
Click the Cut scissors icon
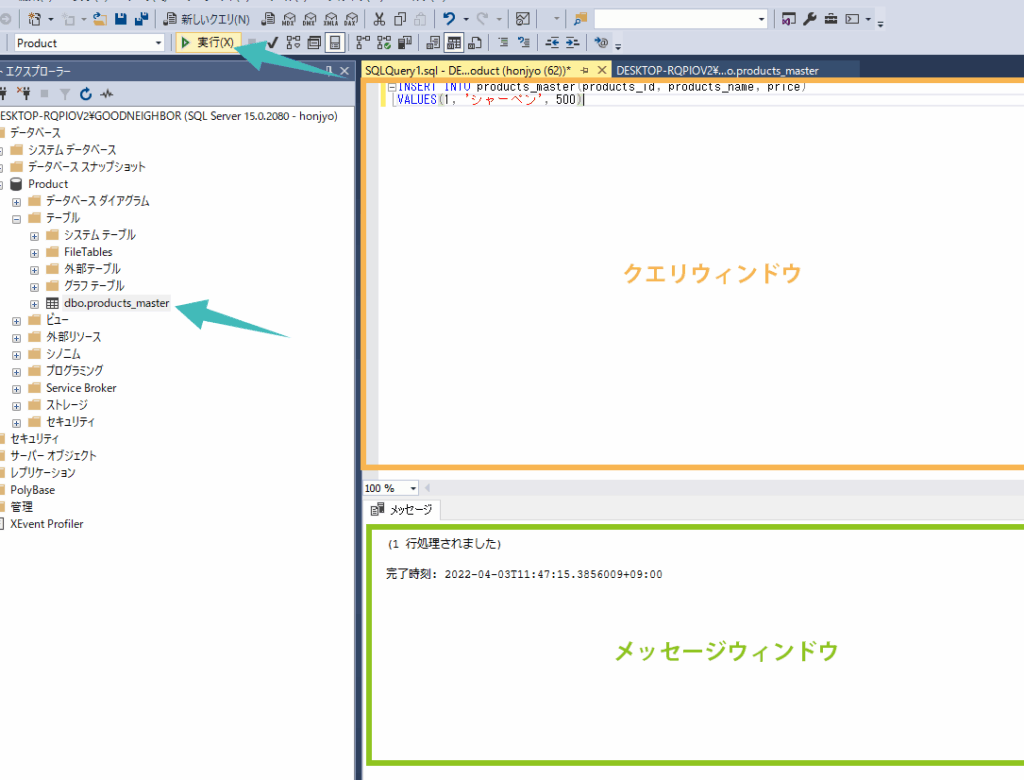click(x=379, y=19)
